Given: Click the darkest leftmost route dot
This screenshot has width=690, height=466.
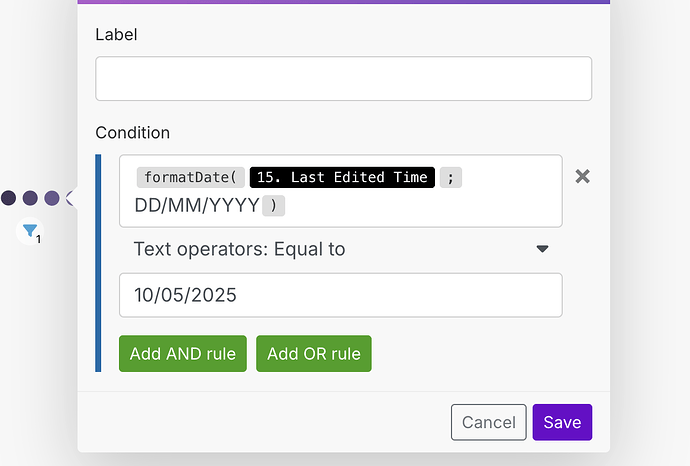Looking at the screenshot, I should [x=9, y=198].
